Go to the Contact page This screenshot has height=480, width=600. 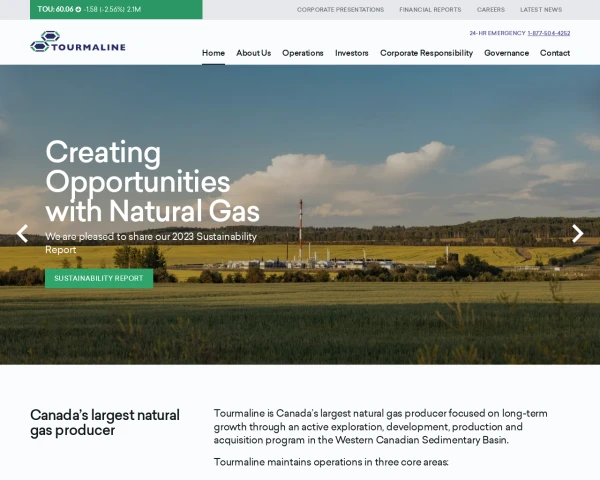tap(555, 53)
